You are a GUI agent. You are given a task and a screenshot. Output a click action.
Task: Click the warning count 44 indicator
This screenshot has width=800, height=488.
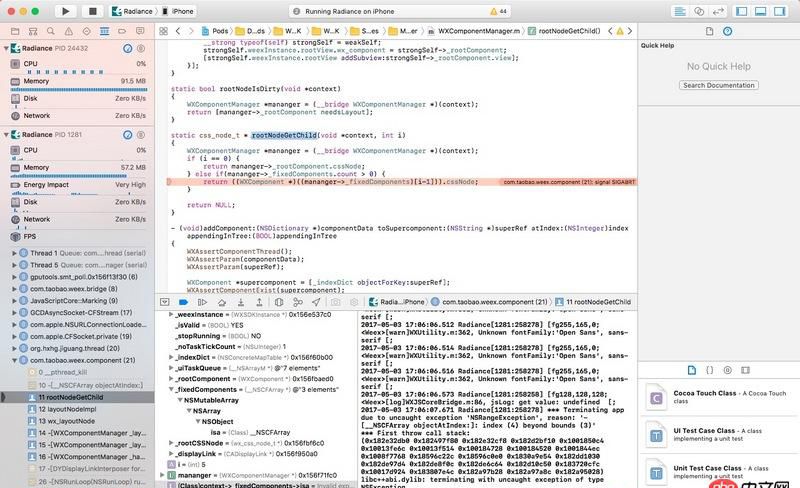tap(498, 11)
